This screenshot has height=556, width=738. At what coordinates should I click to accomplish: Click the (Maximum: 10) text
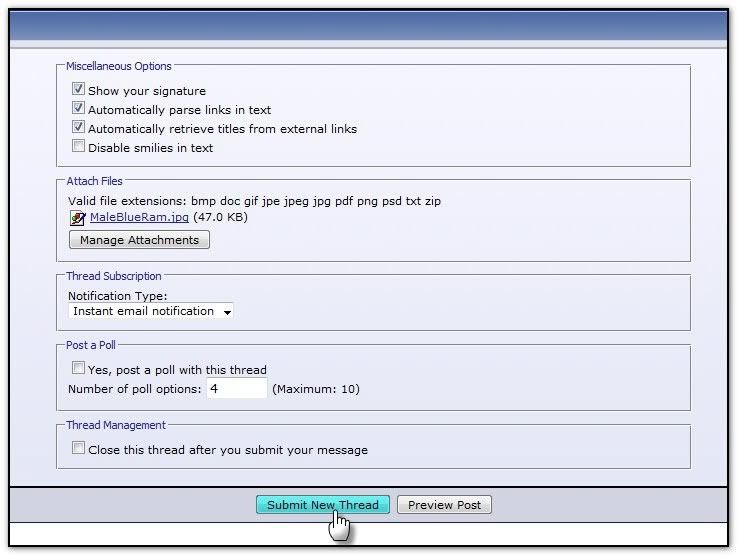(x=316, y=389)
